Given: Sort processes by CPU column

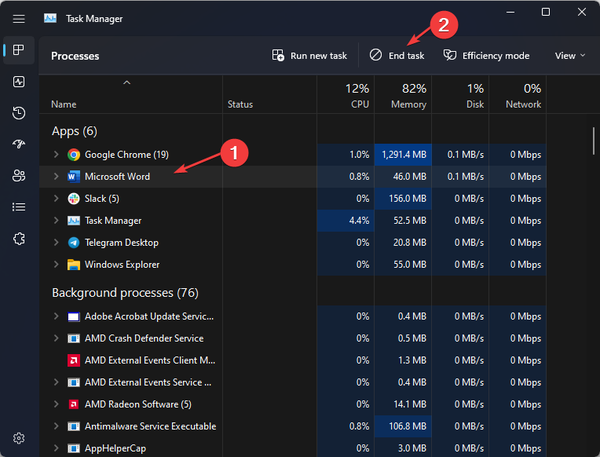Looking at the screenshot, I should (x=346, y=96).
